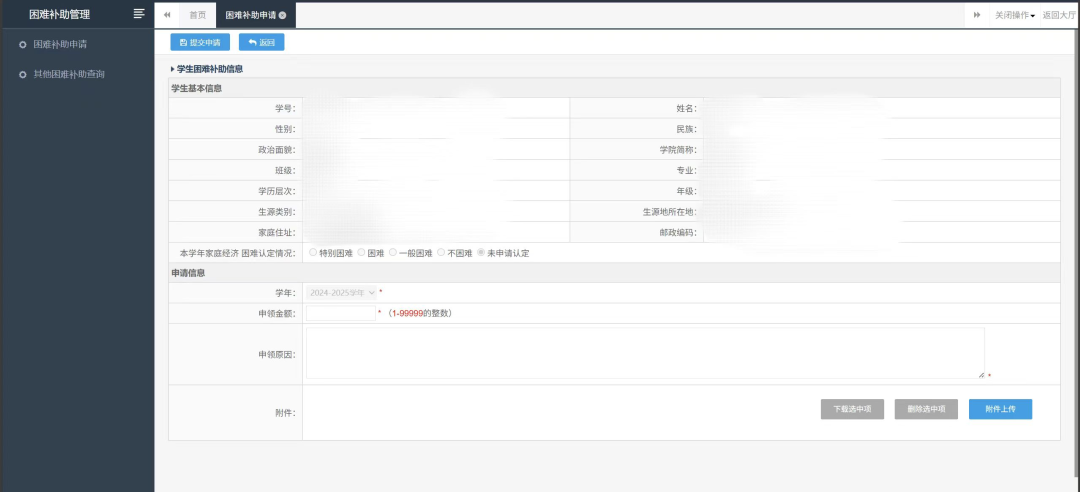Viewport: 1080px width, 492px height.
Task: Click the left double-arrow tab scroll icon
Action: coord(167,14)
